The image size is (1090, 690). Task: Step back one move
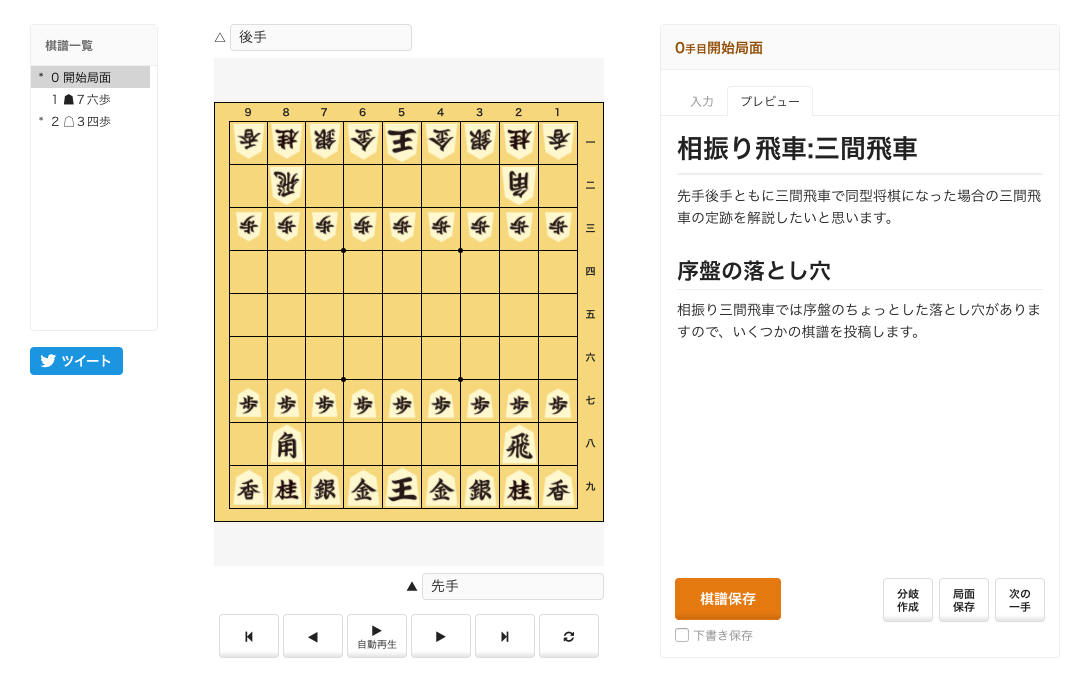(x=313, y=636)
